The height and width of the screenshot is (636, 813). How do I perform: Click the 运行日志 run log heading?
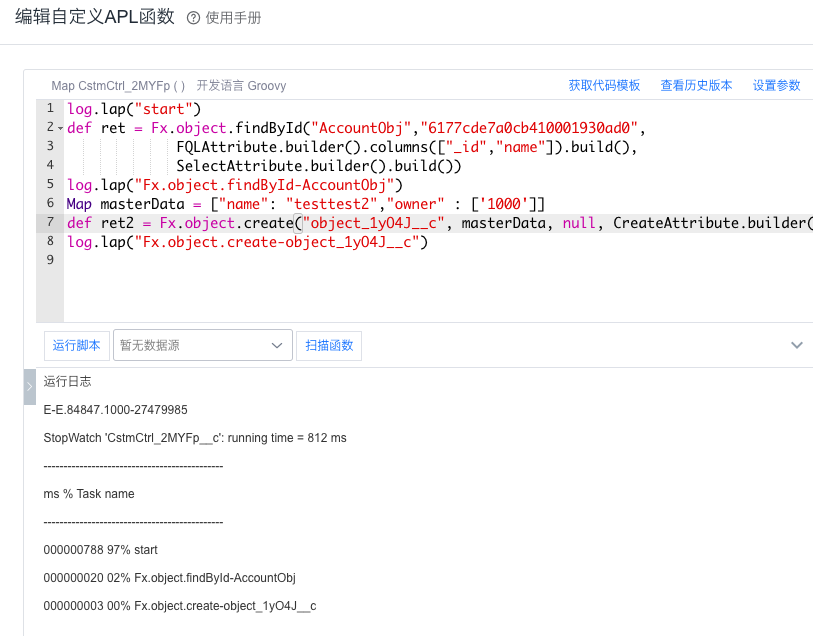[x=67, y=382]
